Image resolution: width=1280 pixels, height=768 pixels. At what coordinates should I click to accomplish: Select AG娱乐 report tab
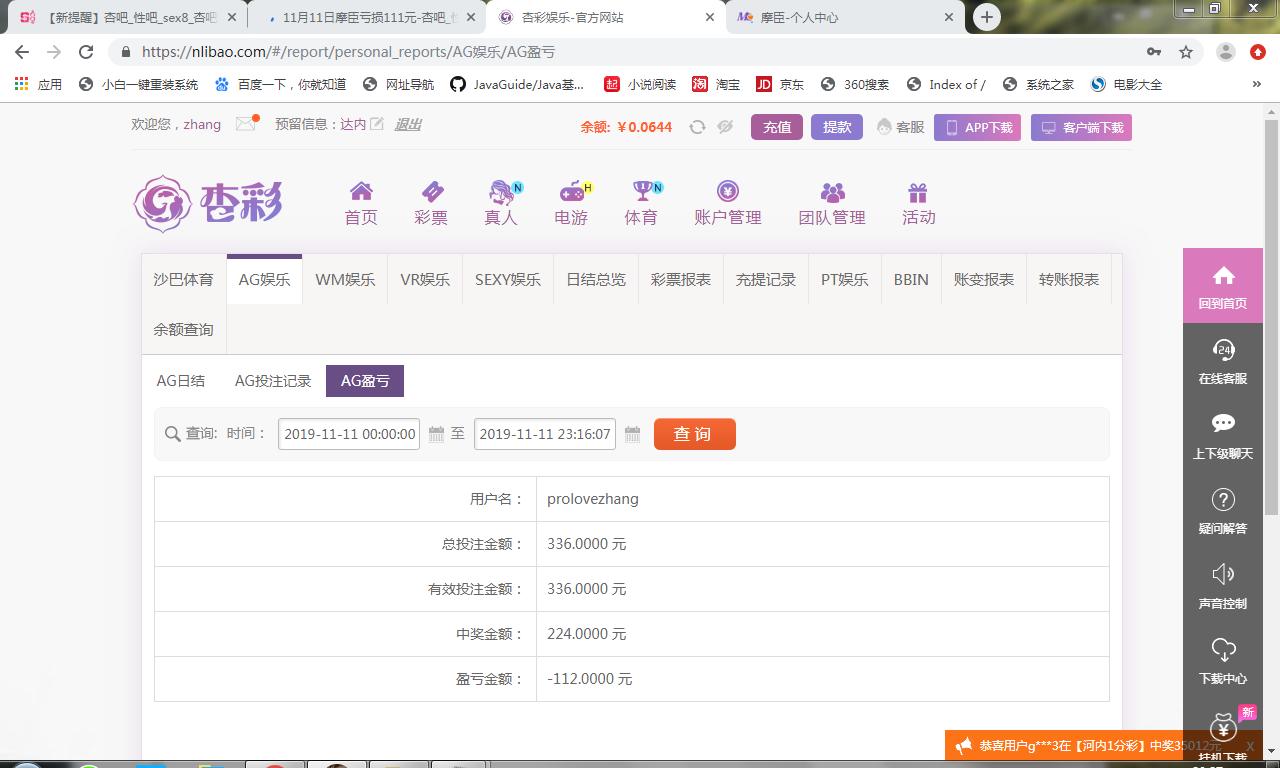click(x=264, y=280)
